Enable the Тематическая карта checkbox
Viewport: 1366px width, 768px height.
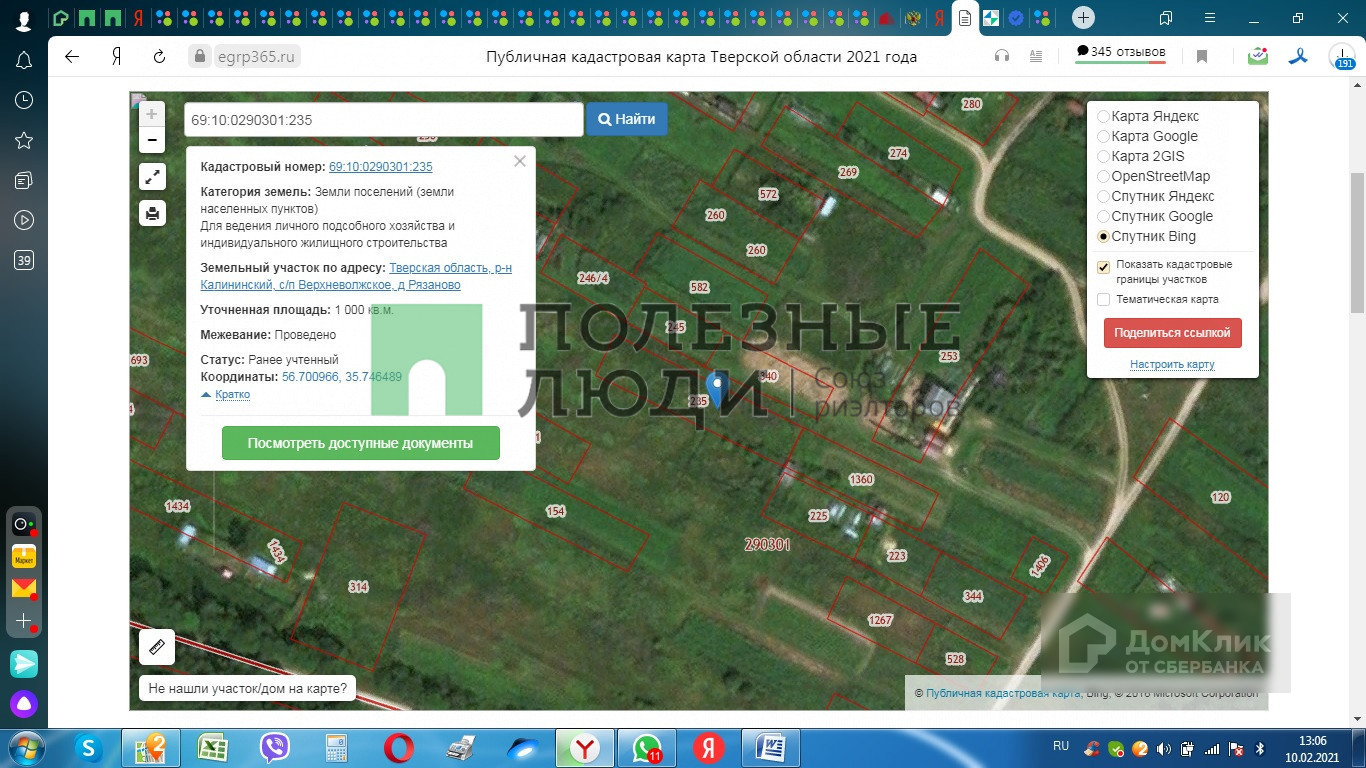pos(1103,299)
